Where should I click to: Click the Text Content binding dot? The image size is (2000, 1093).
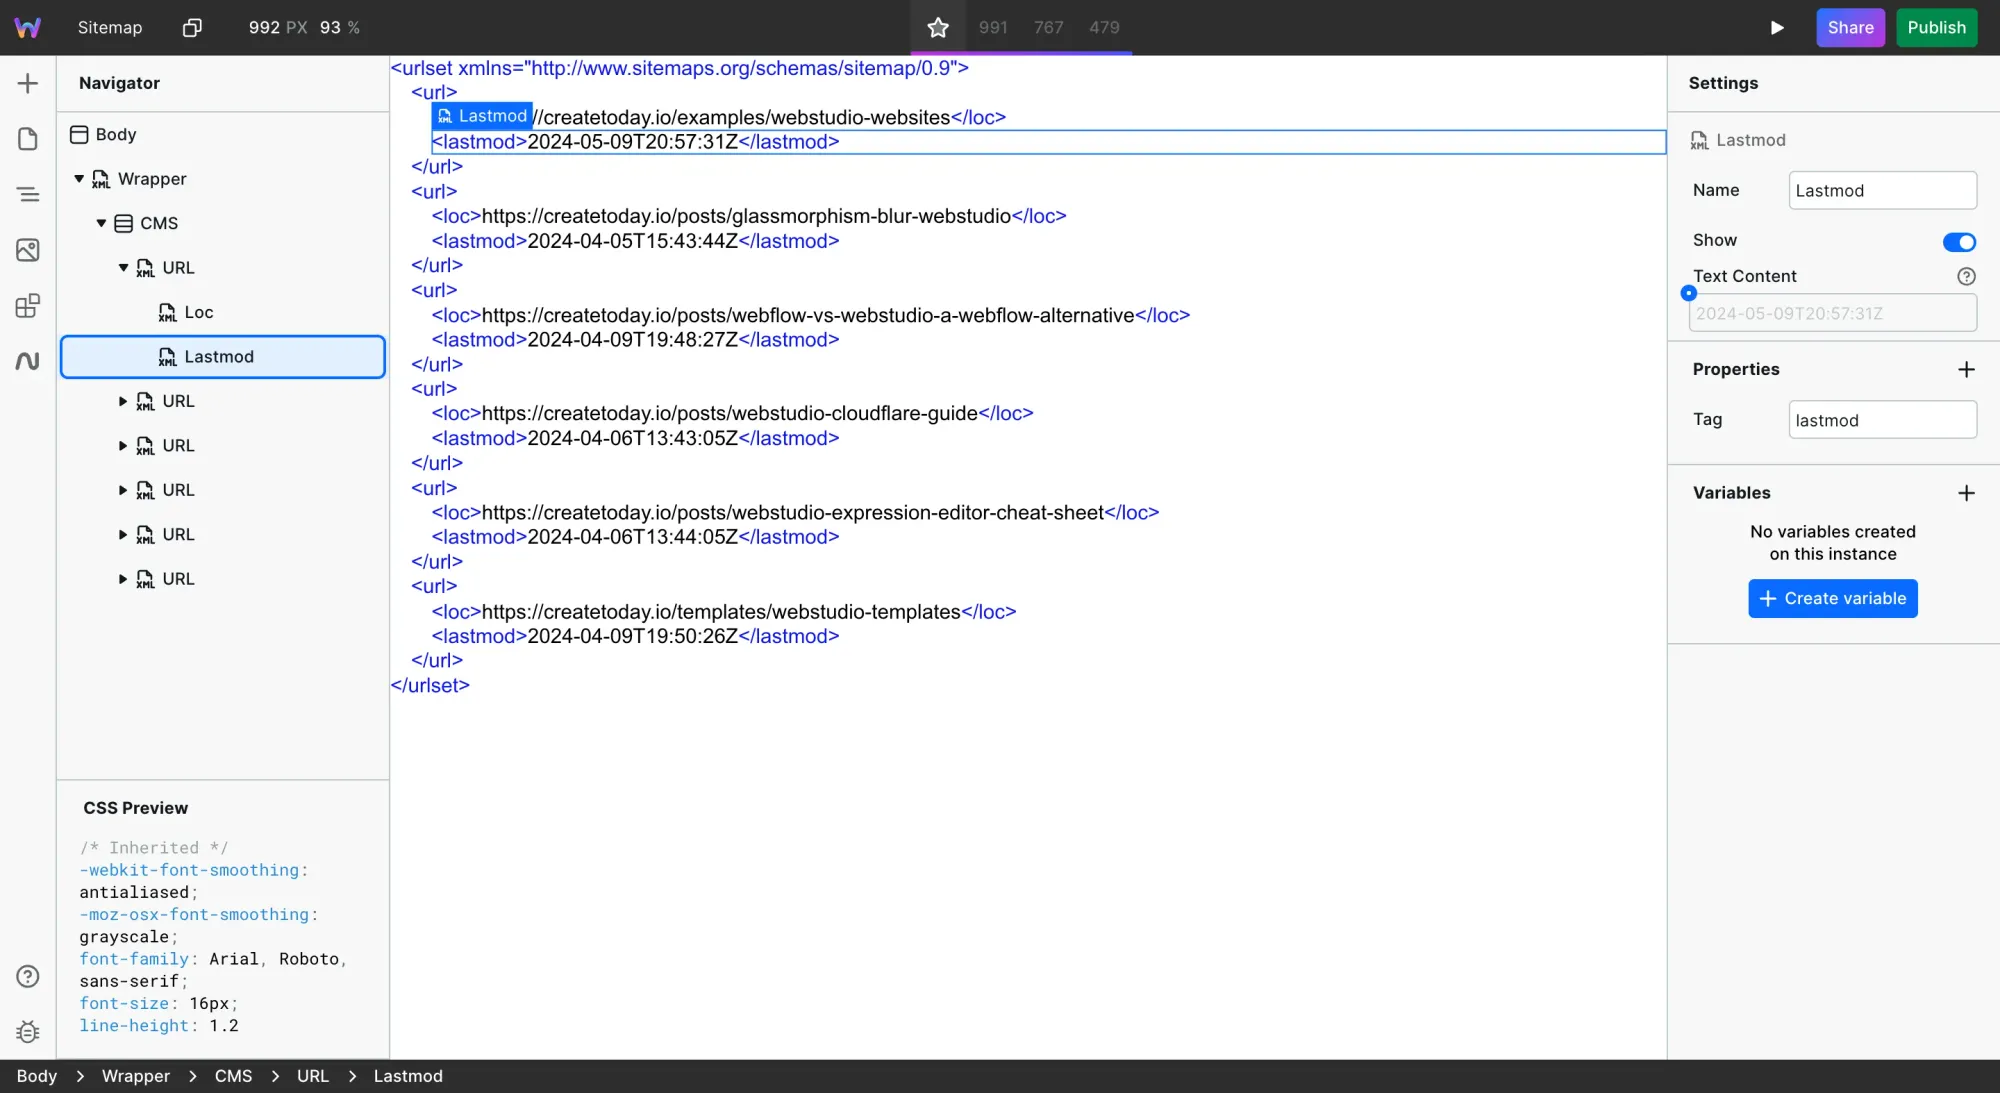[1688, 293]
